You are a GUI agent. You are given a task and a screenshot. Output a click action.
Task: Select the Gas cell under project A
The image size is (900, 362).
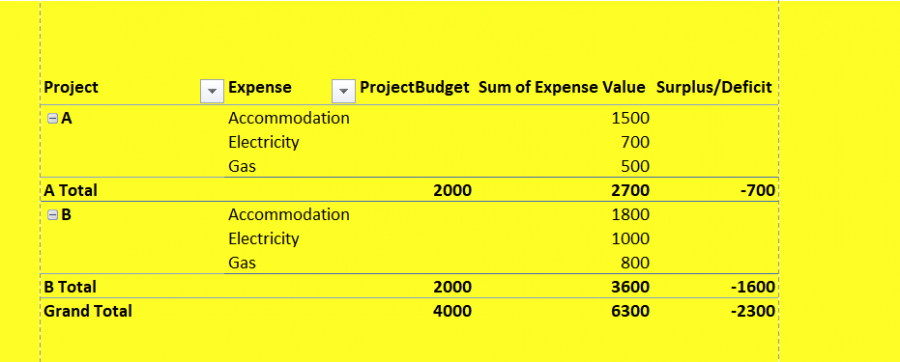pyautogui.click(x=242, y=166)
